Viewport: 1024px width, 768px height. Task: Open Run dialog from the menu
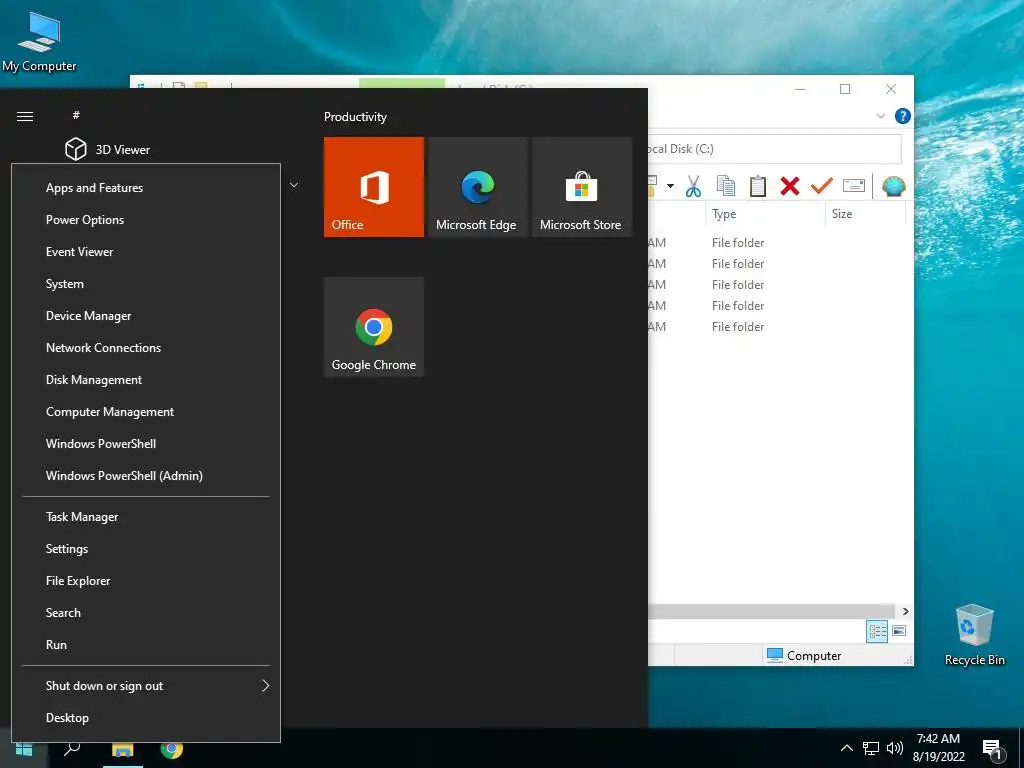(146, 645)
